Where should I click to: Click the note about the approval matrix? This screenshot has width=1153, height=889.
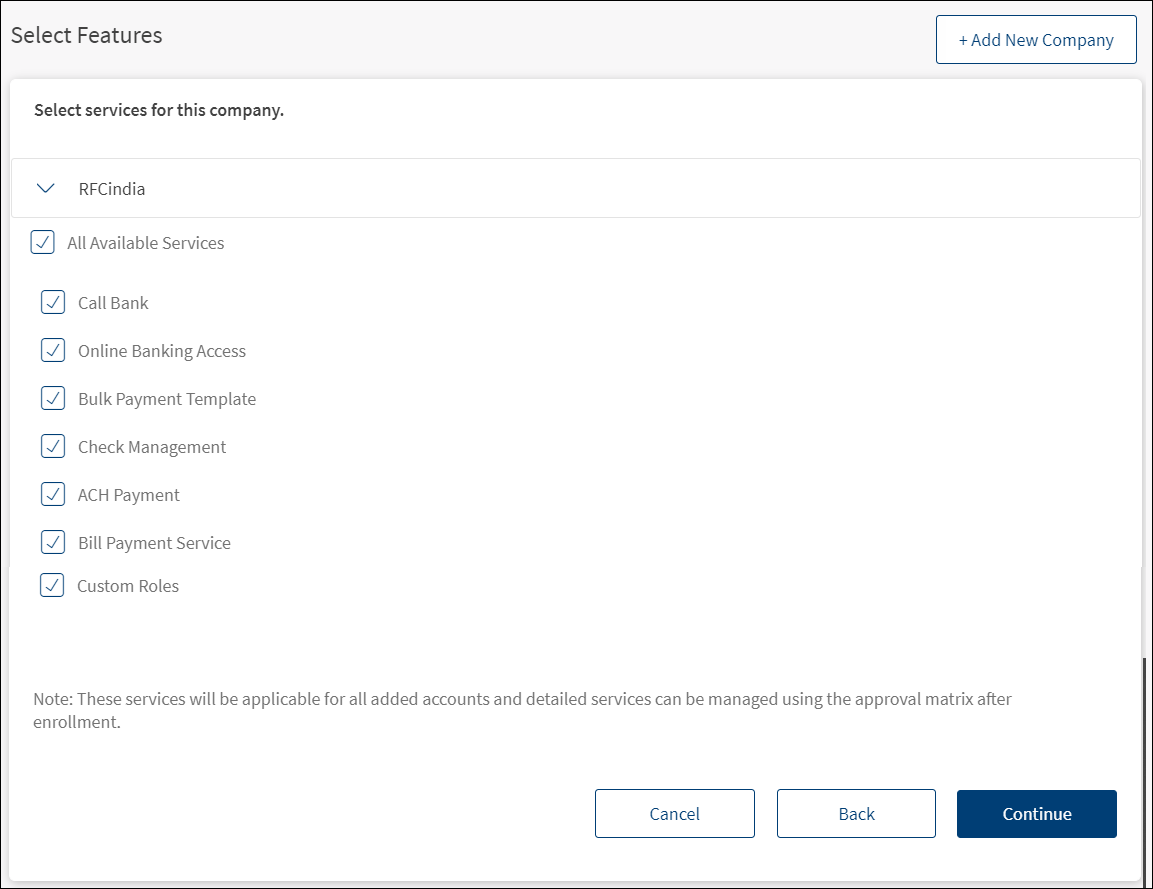(522, 710)
